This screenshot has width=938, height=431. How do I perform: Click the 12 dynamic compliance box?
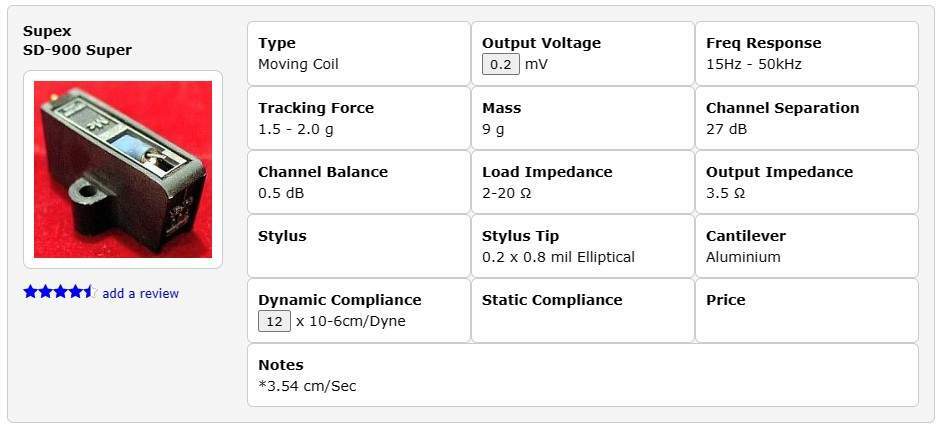275,321
